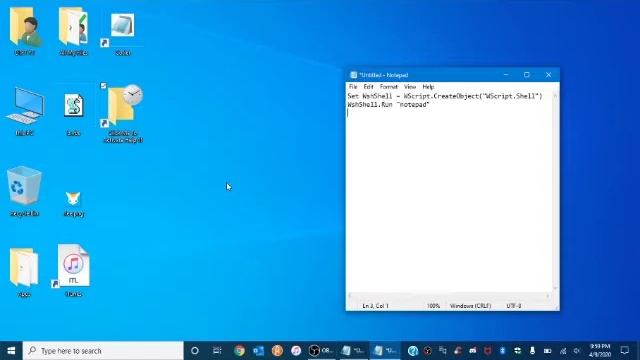Click the Bluetooth tray icon
640x360 pixels.
[x=502, y=351]
